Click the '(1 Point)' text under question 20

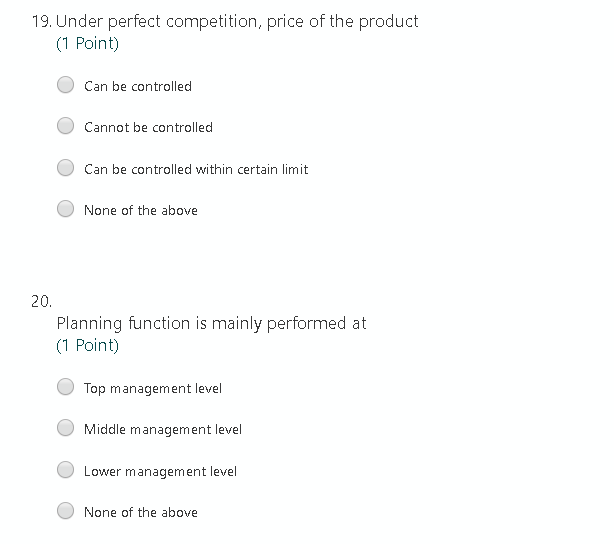(87, 345)
